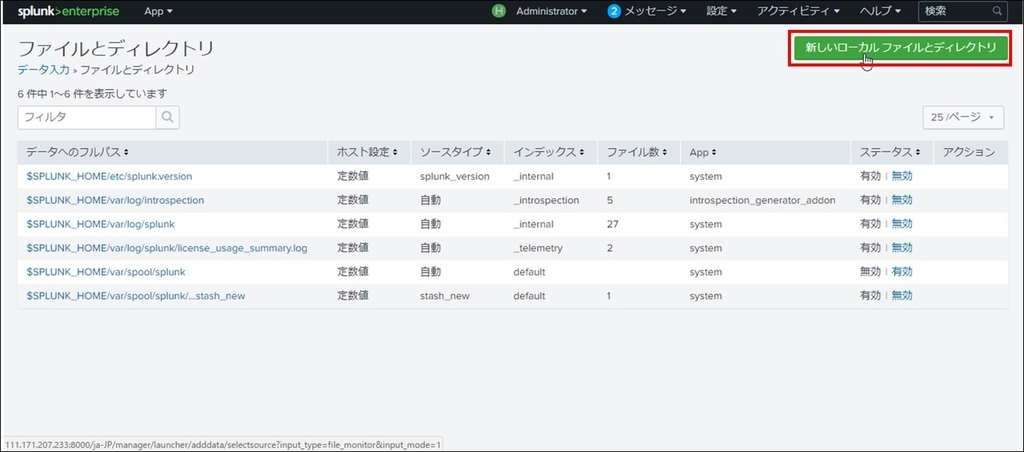
Task: Open $SPLUNK_HOME/var/log/introspection link
Action: point(115,200)
